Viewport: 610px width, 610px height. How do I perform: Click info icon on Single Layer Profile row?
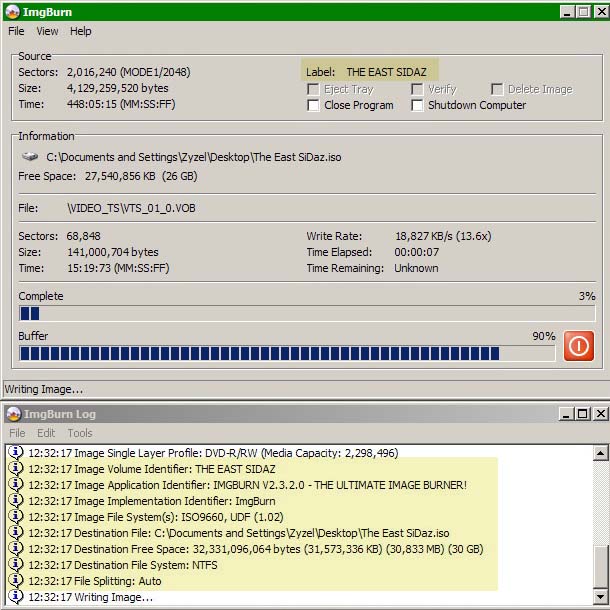pyautogui.click(x=16, y=452)
